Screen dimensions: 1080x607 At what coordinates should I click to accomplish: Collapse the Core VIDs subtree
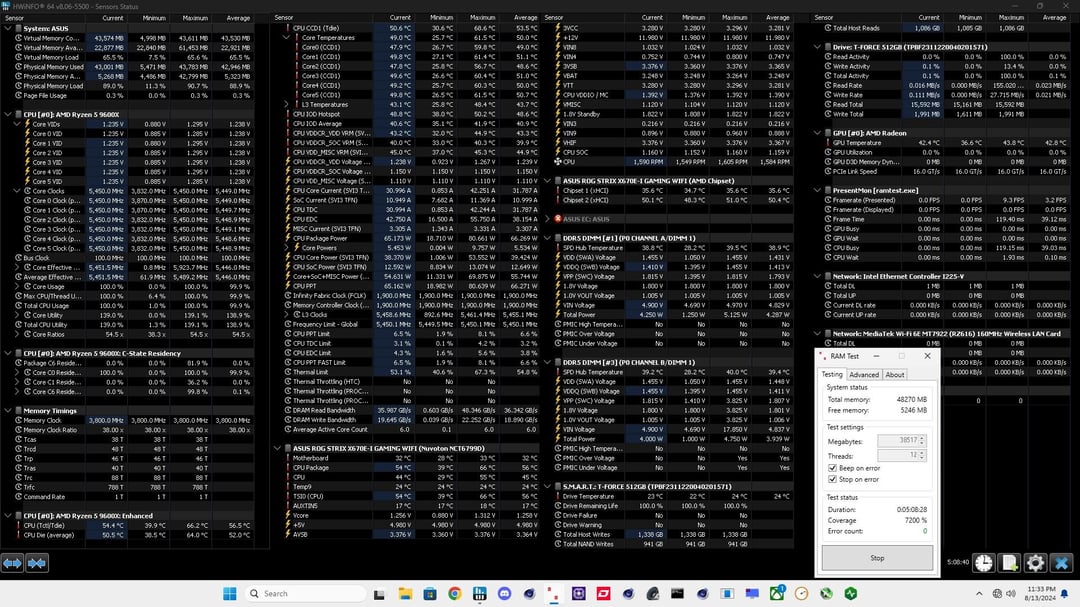(17, 124)
